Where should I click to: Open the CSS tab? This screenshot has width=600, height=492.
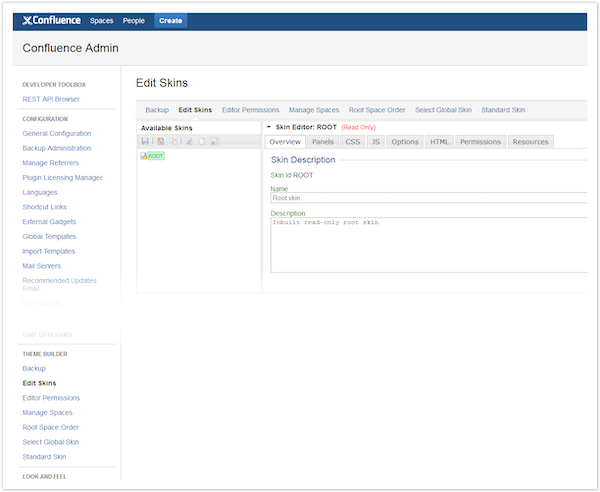pyautogui.click(x=352, y=142)
